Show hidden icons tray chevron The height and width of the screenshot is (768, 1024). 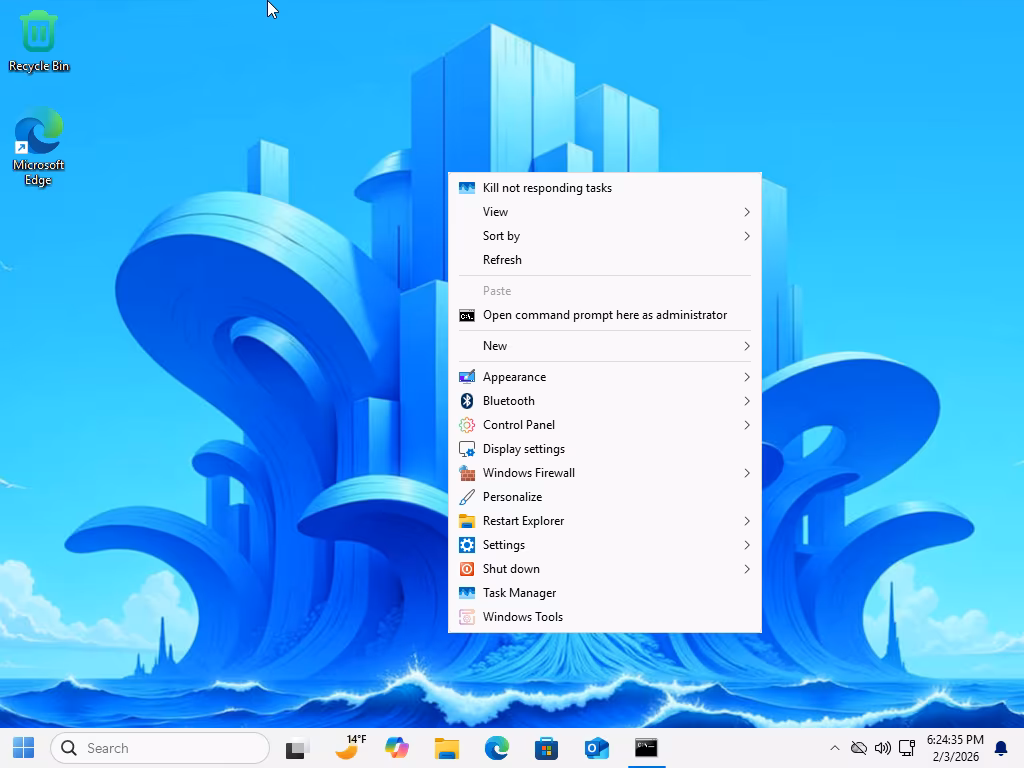835,748
